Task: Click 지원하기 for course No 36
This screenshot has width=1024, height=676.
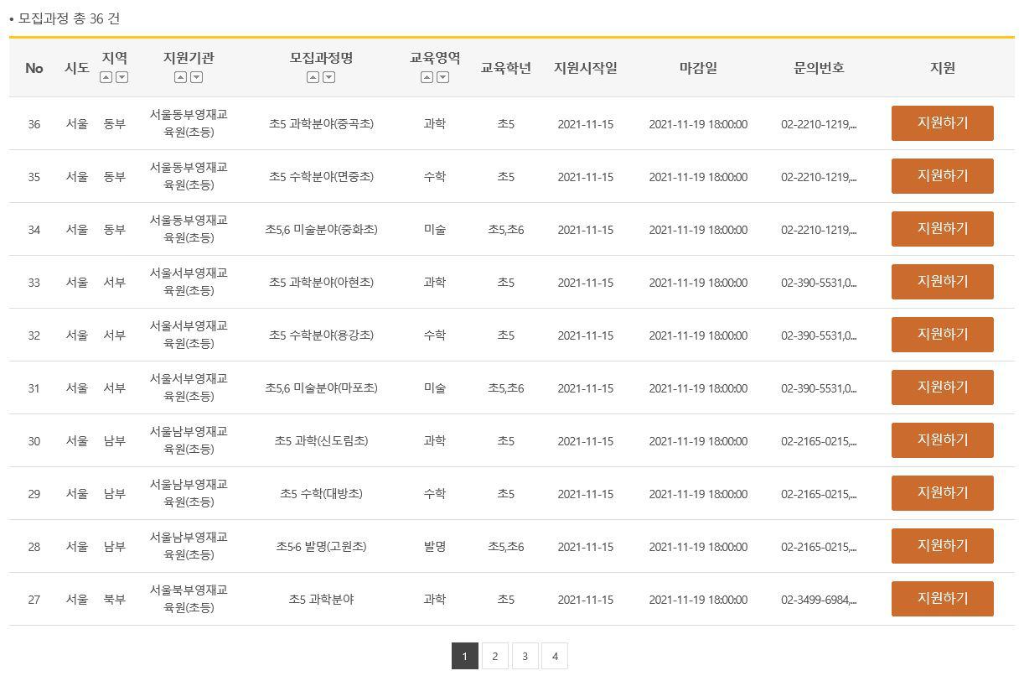Action: (942, 123)
